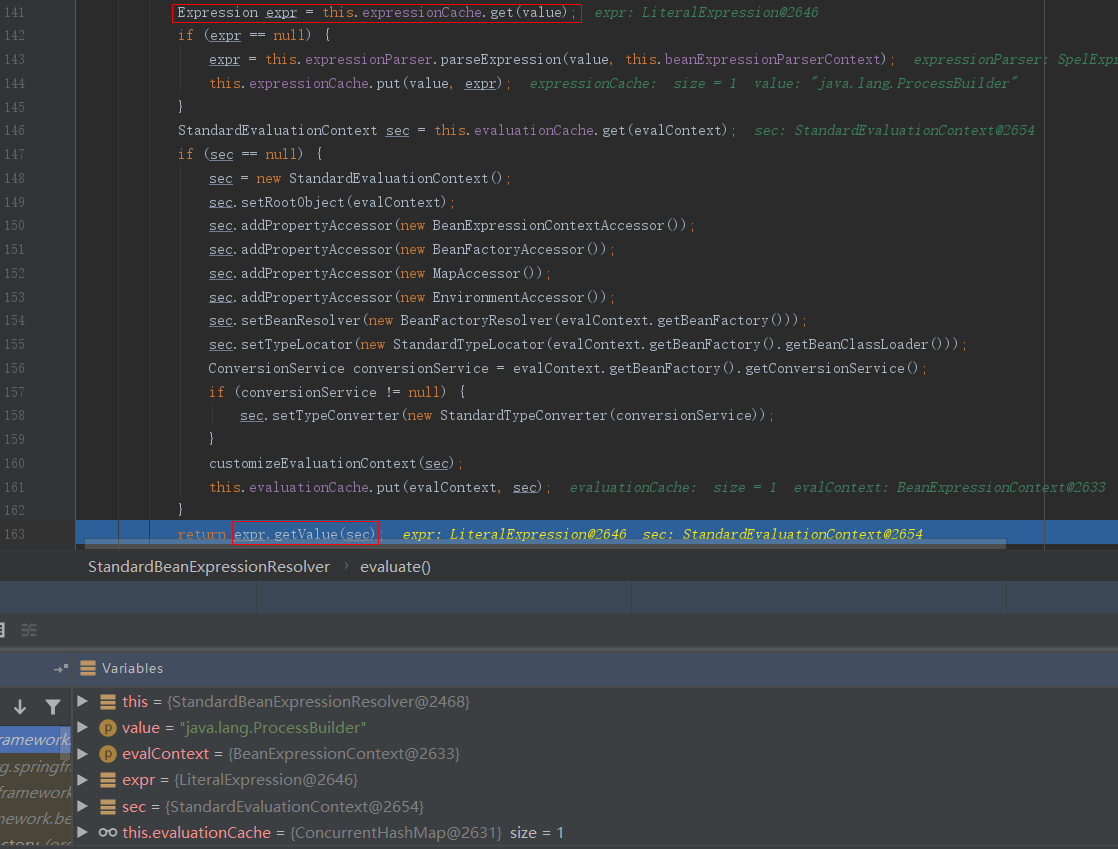Screen dimensions: 1118x849
Task: Expand the 'this' variable node
Action: 83,702
